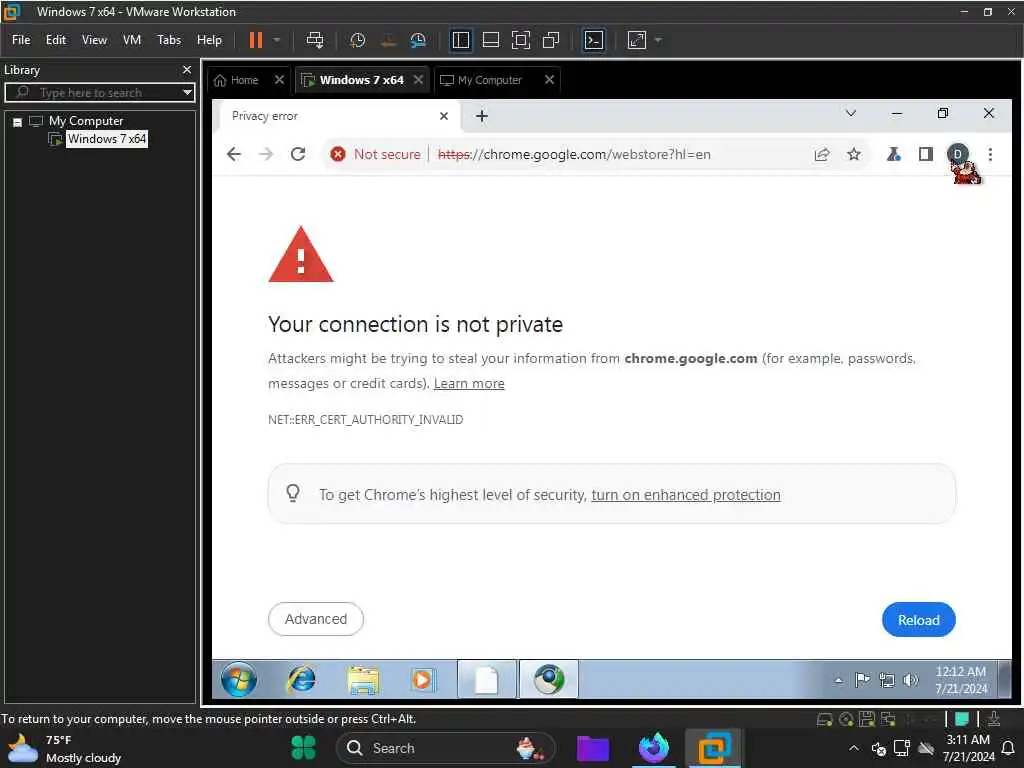The height and width of the screenshot is (768, 1024).
Task: Open the VMware Help menu
Action: pos(210,40)
